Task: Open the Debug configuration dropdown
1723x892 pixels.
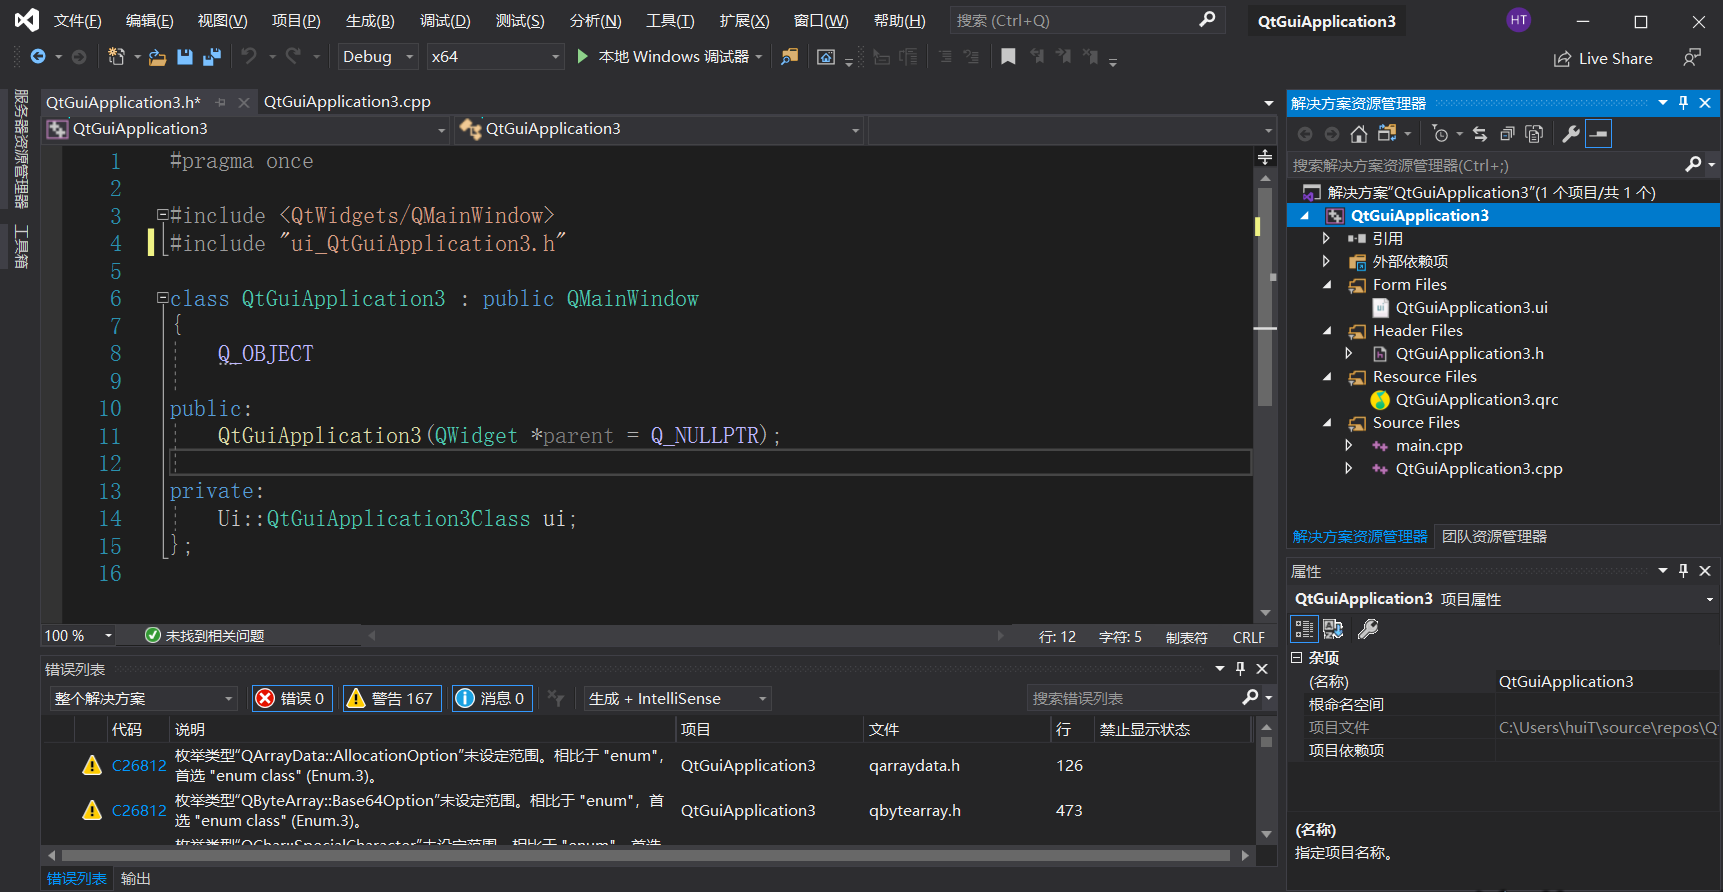Action: coord(377,57)
